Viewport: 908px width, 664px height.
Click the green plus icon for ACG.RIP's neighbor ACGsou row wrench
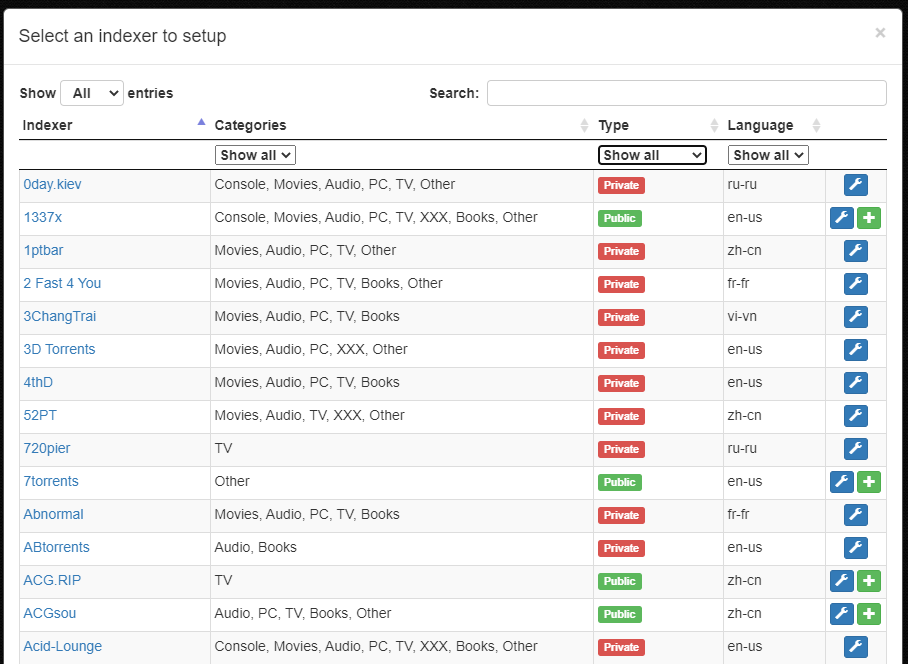point(841,613)
